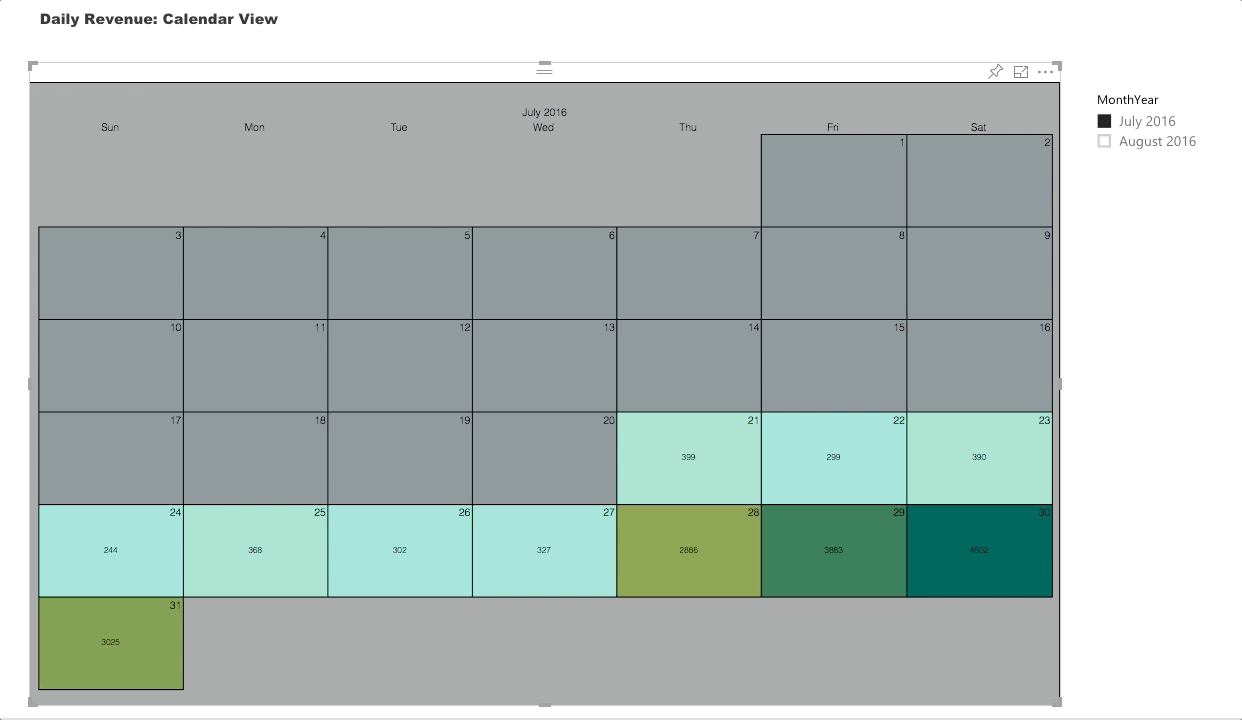Click the July 21 cell with 399
This screenshot has height=720, width=1242.
pyautogui.click(x=688, y=458)
